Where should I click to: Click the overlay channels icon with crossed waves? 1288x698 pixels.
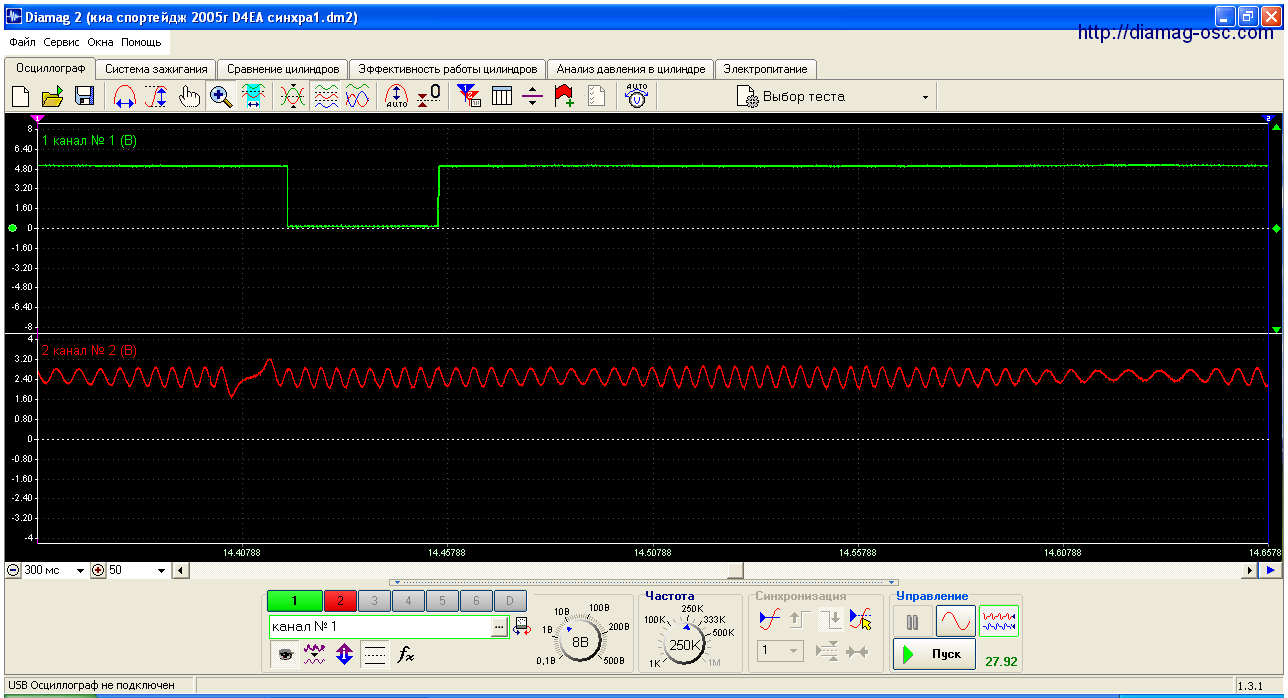(x=293, y=96)
